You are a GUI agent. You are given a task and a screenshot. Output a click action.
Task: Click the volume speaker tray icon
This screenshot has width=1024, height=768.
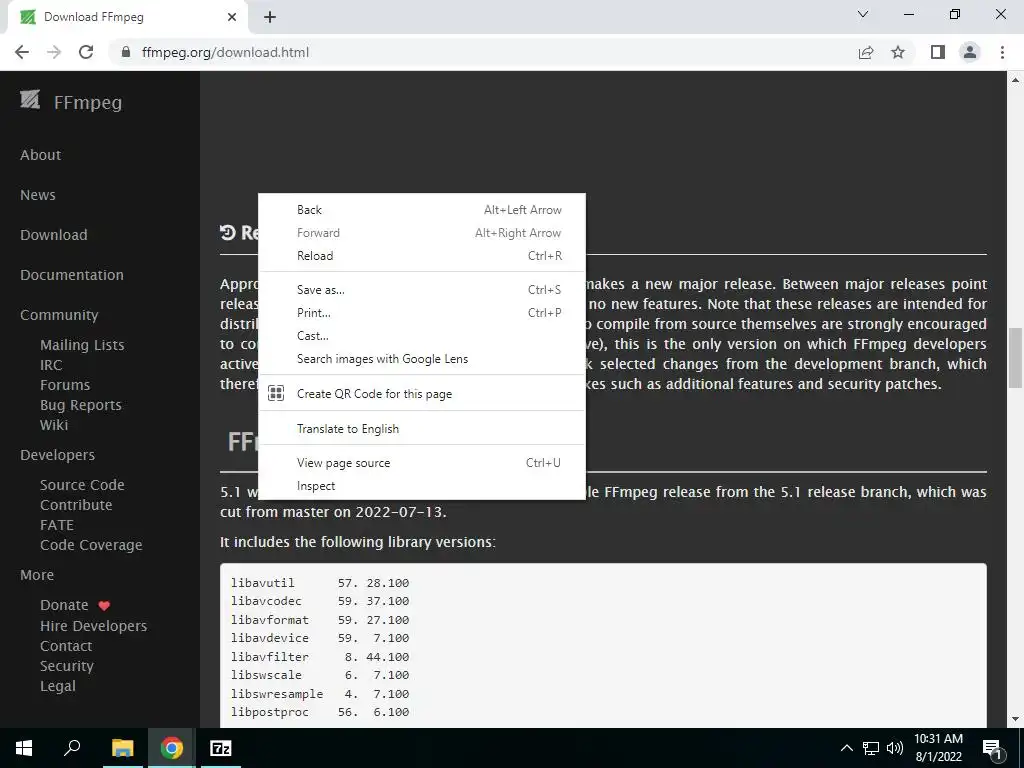pyautogui.click(x=895, y=748)
